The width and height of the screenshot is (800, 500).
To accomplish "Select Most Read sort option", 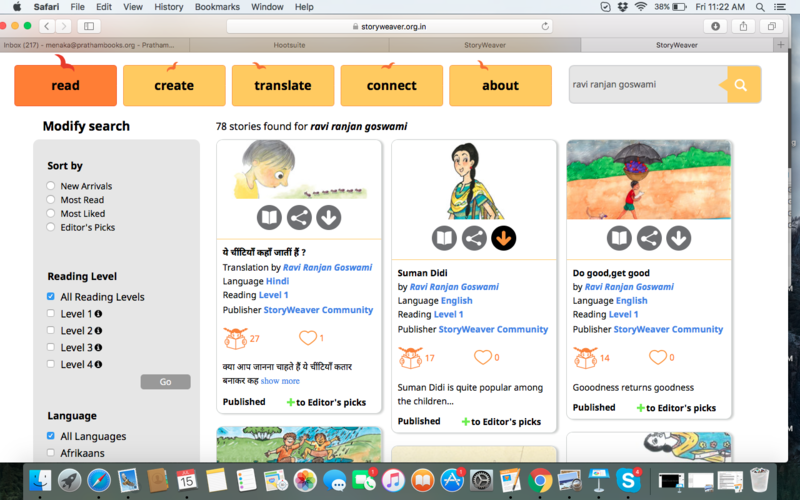I will click(51, 199).
